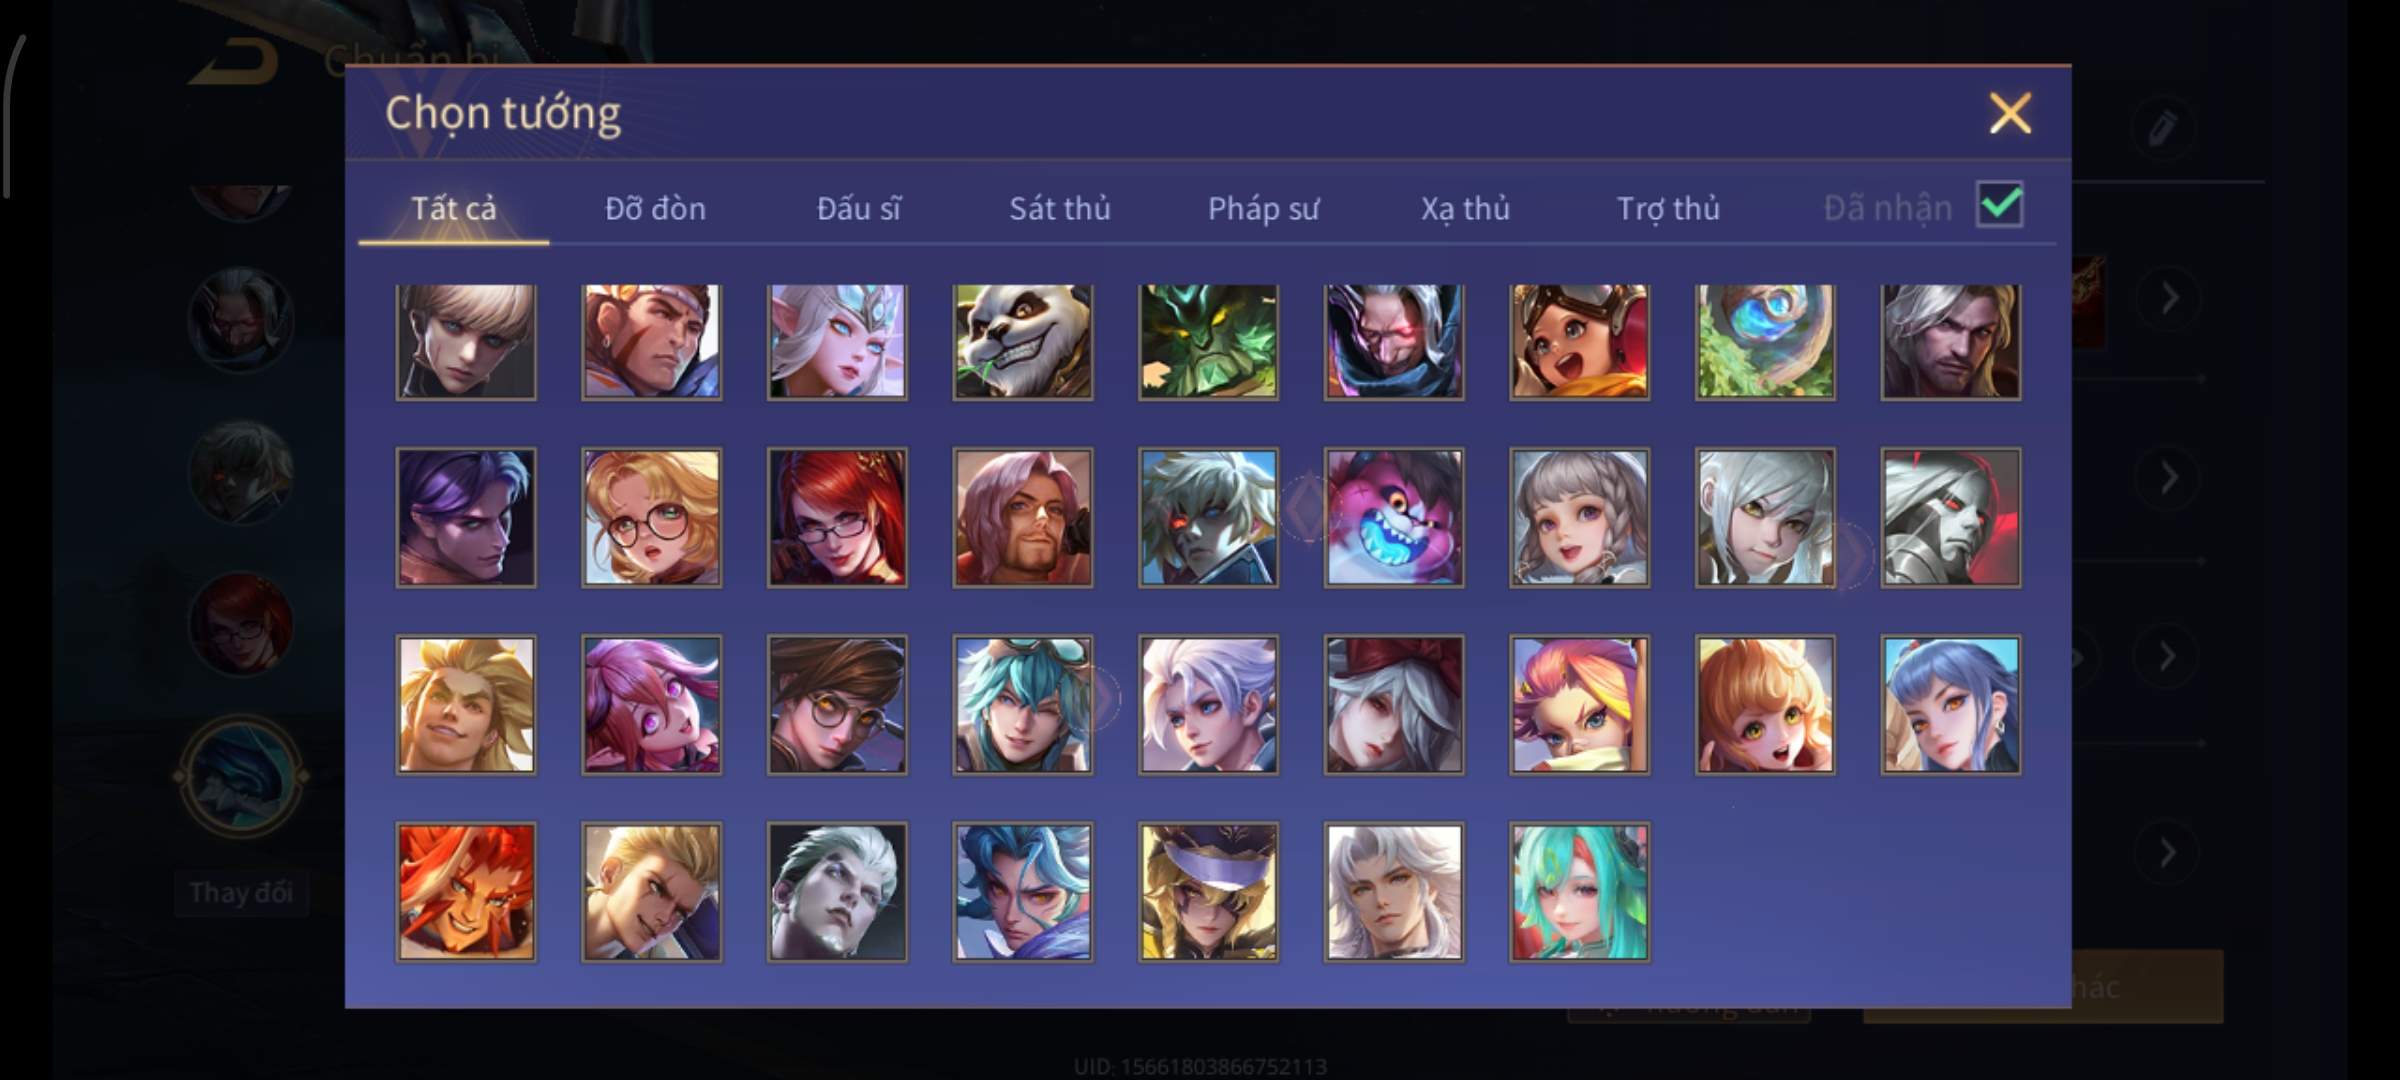This screenshot has height=1080, width=2400.
Task: Pick the hero with aviator goggles and red hat
Action: coord(1579,341)
